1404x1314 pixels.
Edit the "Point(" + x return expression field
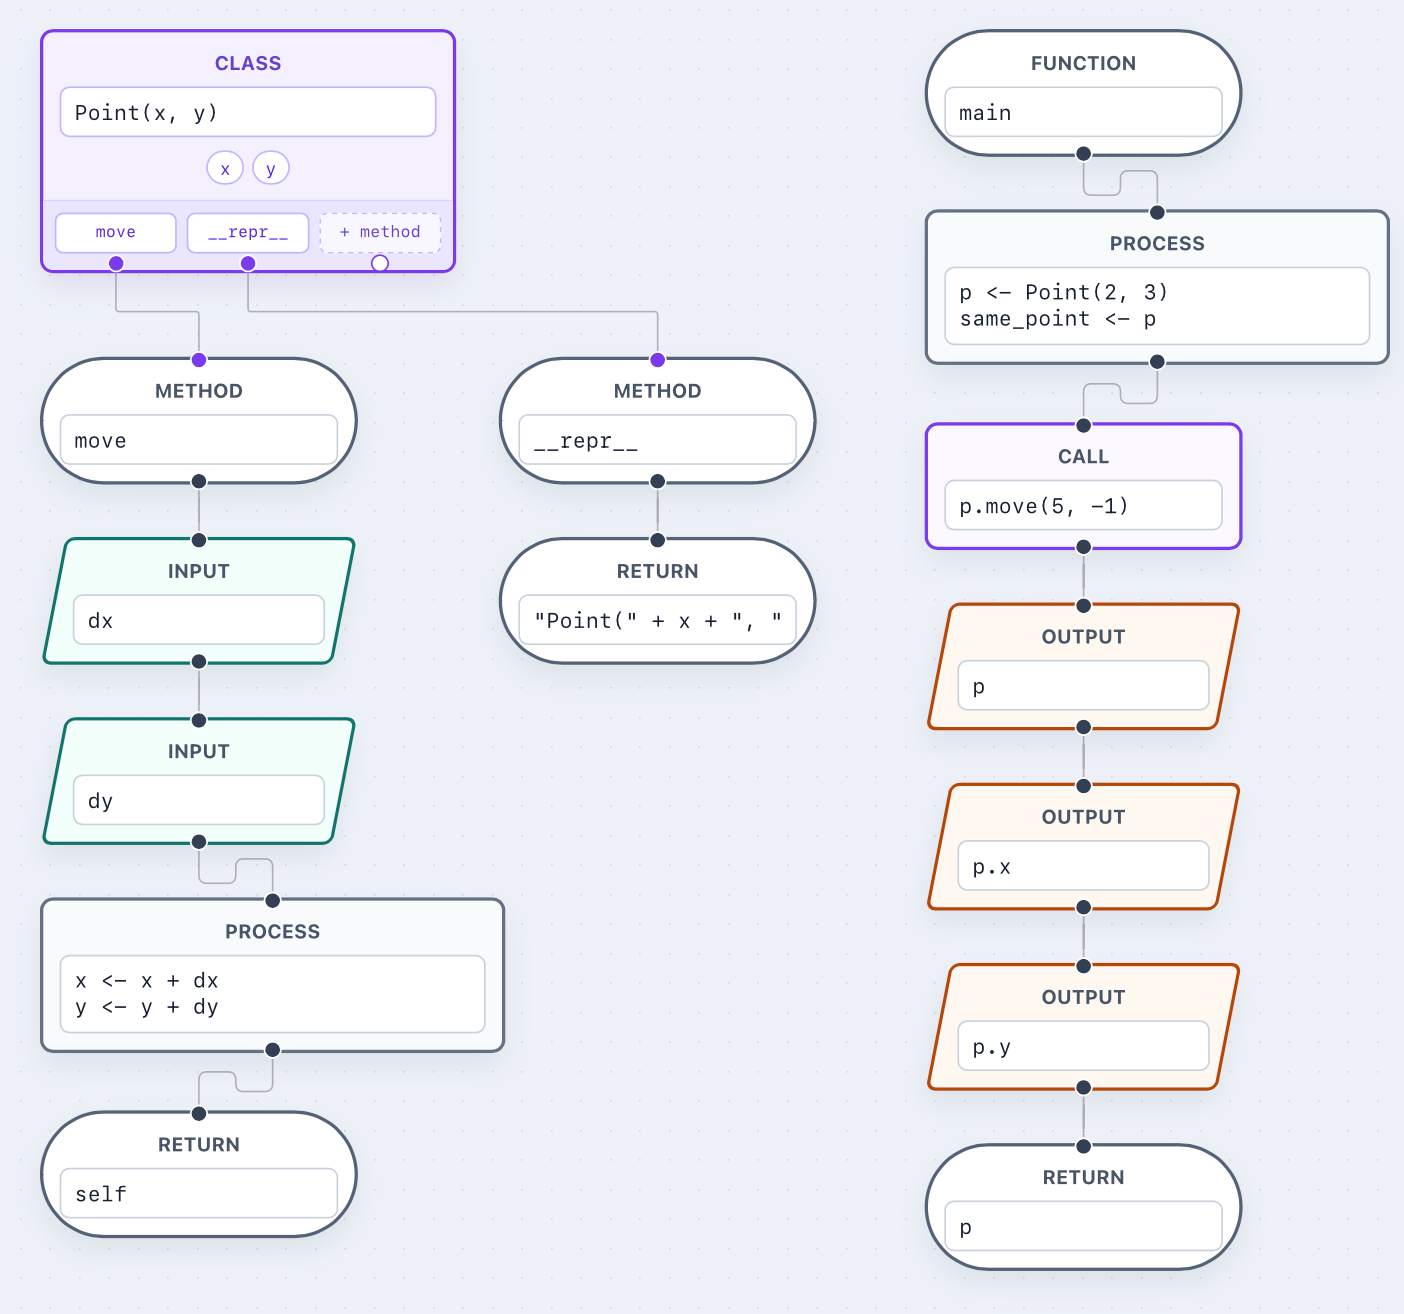pyautogui.click(x=658, y=620)
